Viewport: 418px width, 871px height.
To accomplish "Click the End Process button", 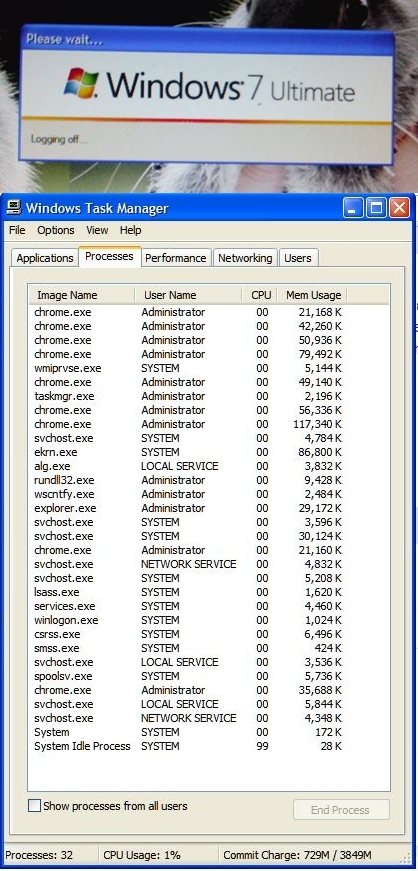I will pos(341,810).
